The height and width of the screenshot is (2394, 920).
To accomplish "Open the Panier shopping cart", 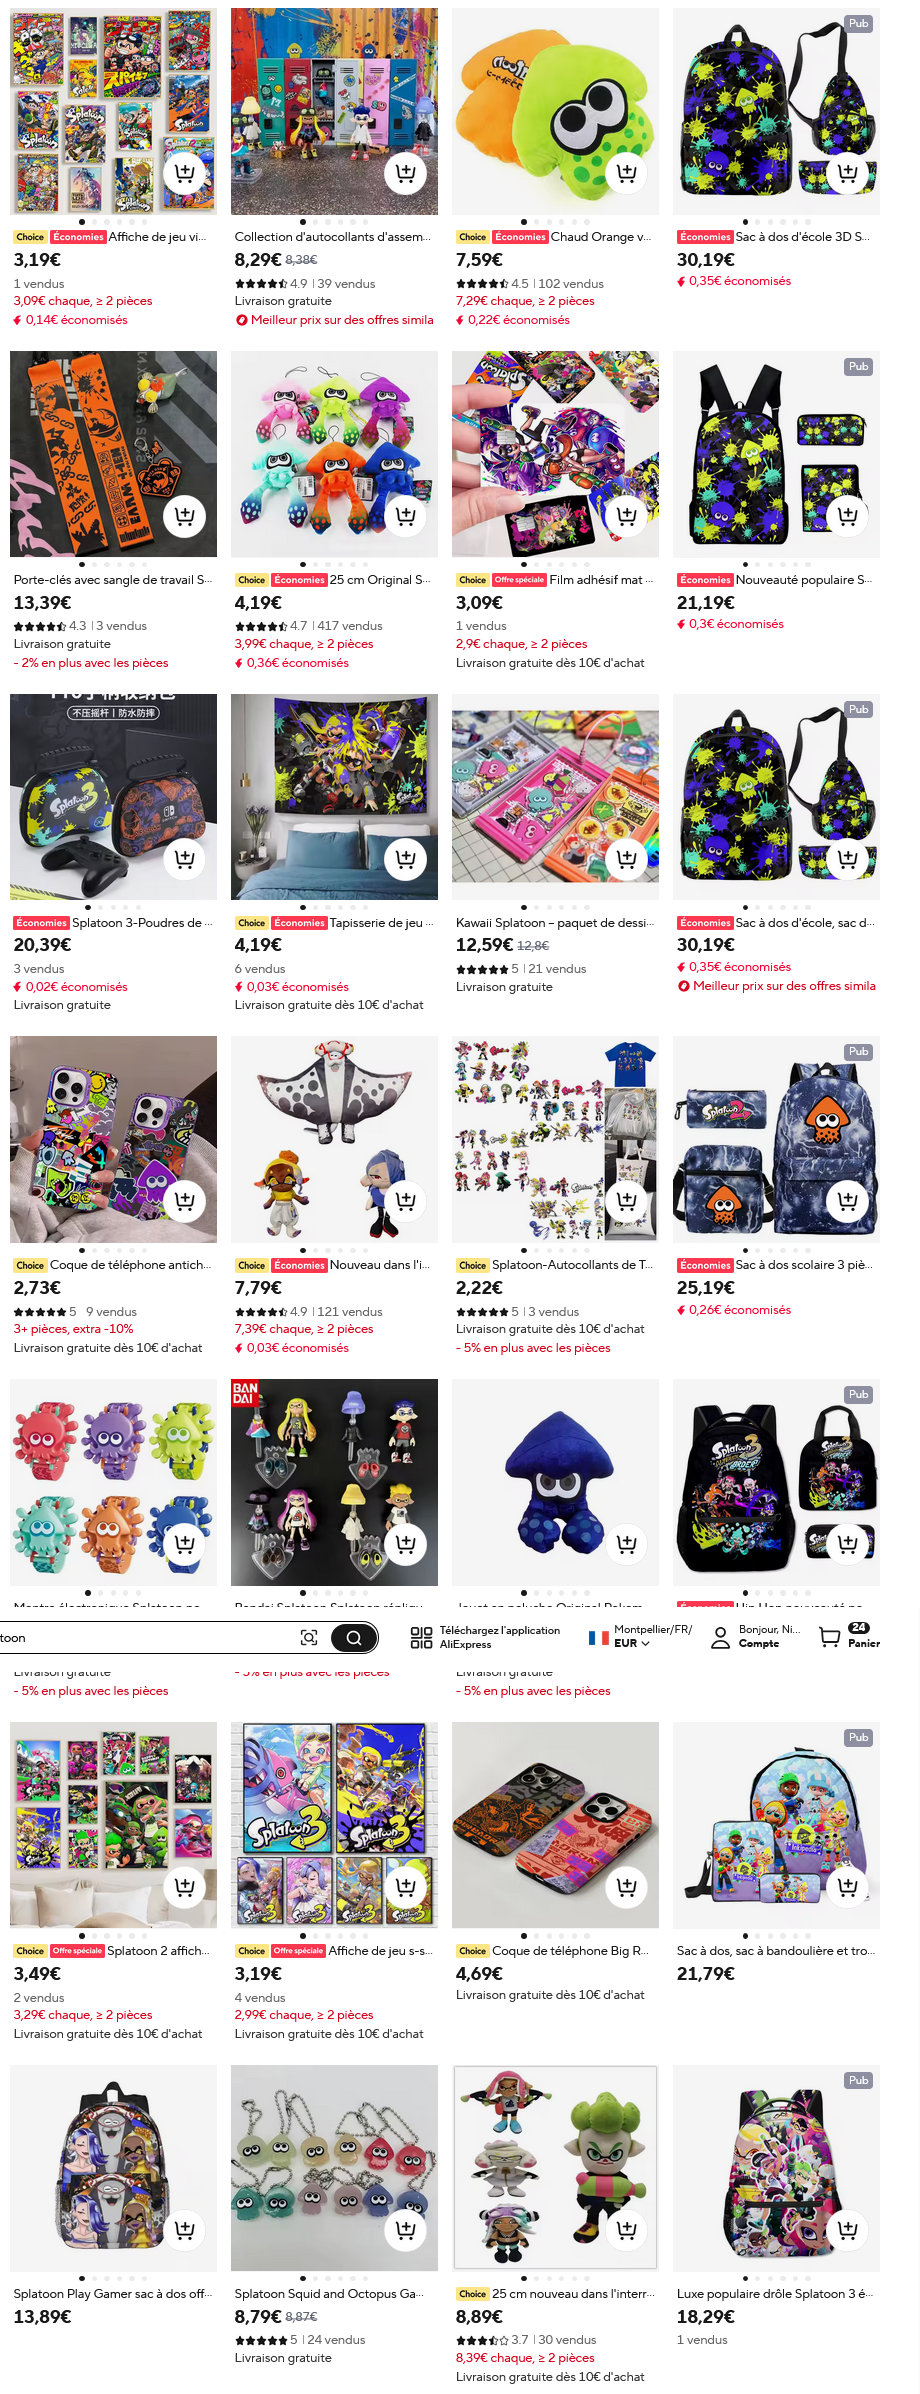I will point(849,1636).
